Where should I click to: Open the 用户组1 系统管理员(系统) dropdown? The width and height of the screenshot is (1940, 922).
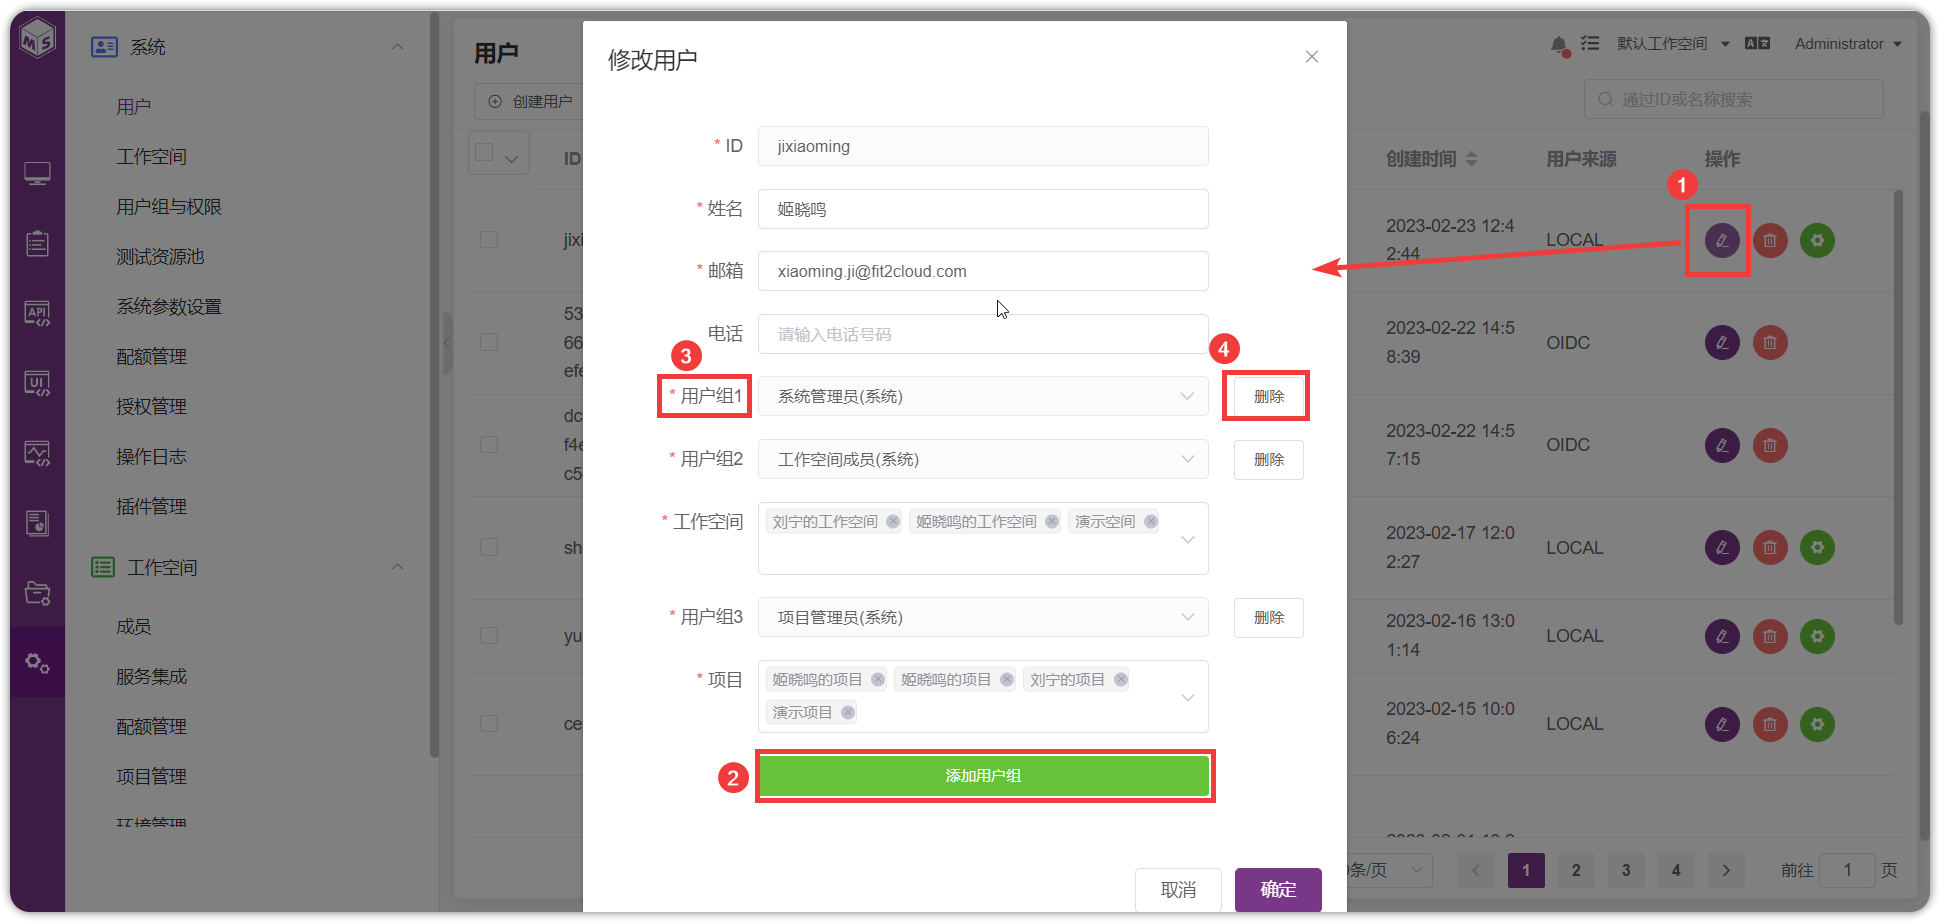pyautogui.click(x=983, y=396)
